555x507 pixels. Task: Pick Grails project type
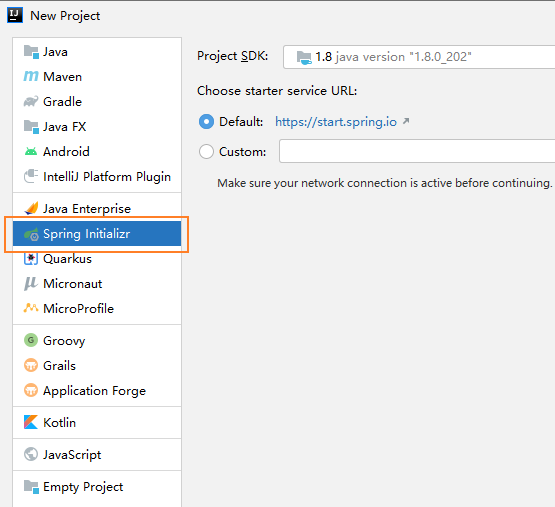tap(97, 365)
